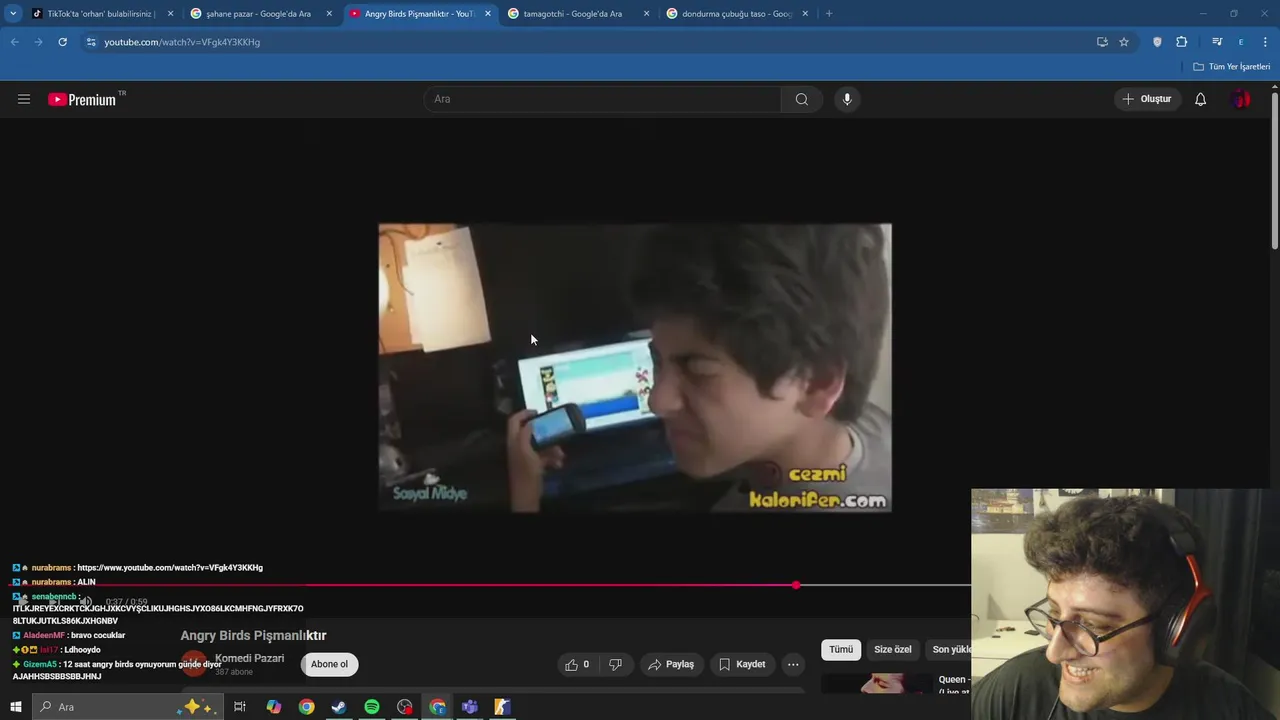This screenshot has width=1280, height=720.
Task: Select the Tümü filter chip
Action: (x=841, y=649)
